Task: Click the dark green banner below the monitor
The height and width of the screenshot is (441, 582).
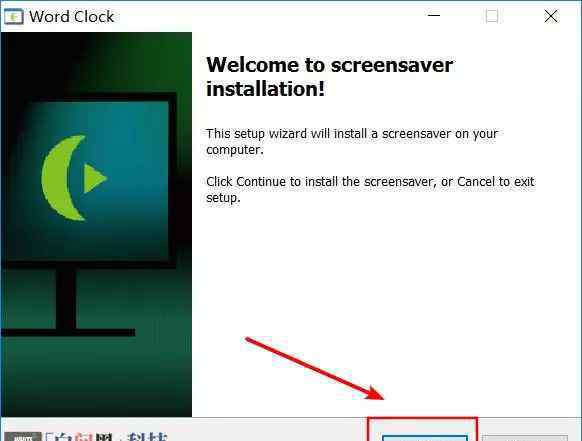Action: tap(97, 377)
